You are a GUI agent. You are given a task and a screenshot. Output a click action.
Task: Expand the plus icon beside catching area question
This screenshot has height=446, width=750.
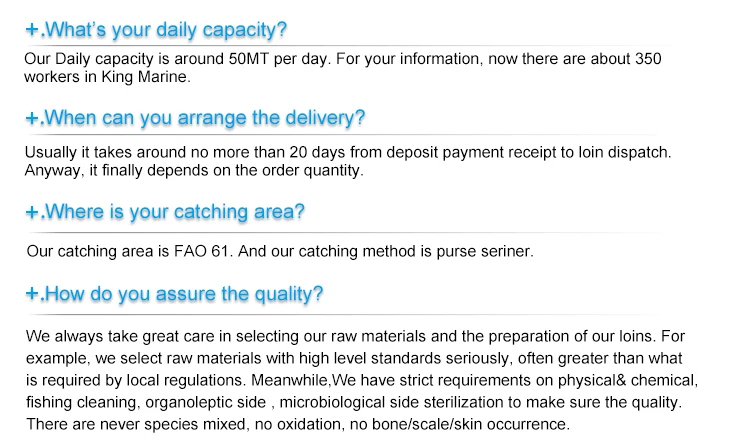pos(32,212)
